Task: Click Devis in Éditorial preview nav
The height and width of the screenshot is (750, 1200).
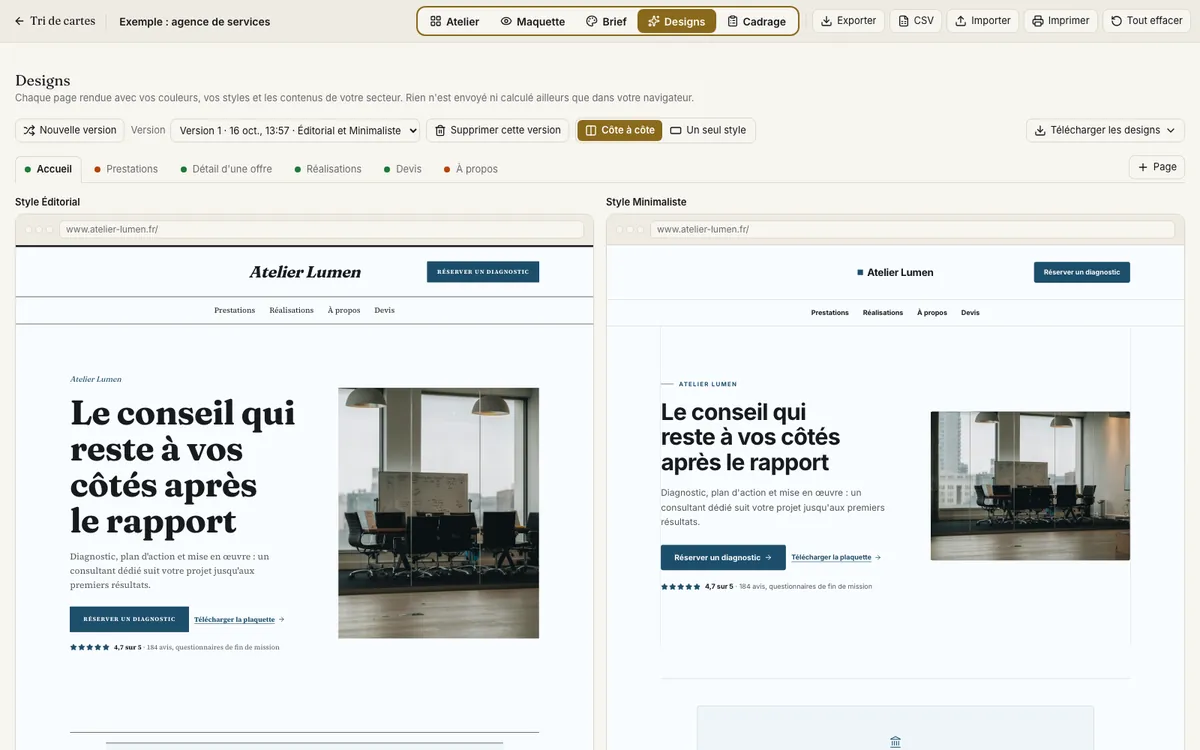Action: point(385,310)
